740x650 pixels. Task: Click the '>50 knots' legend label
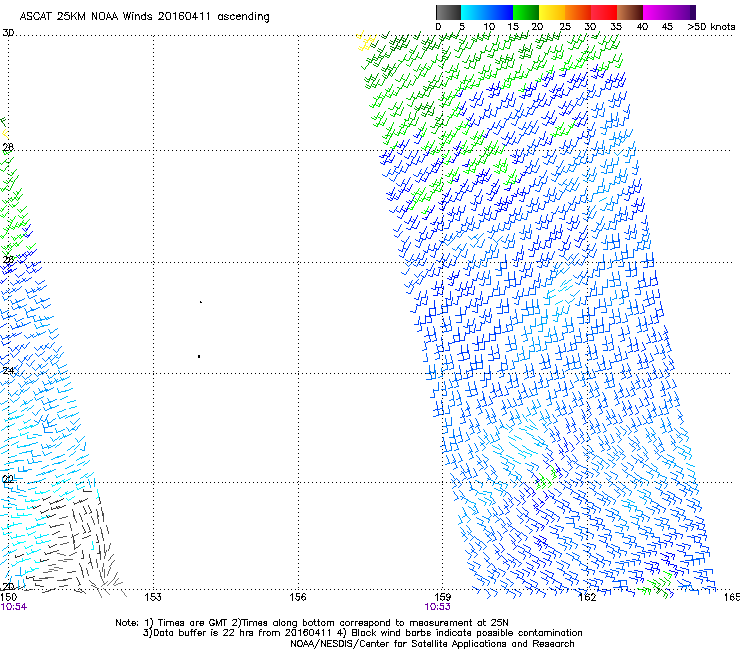[711, 27]
